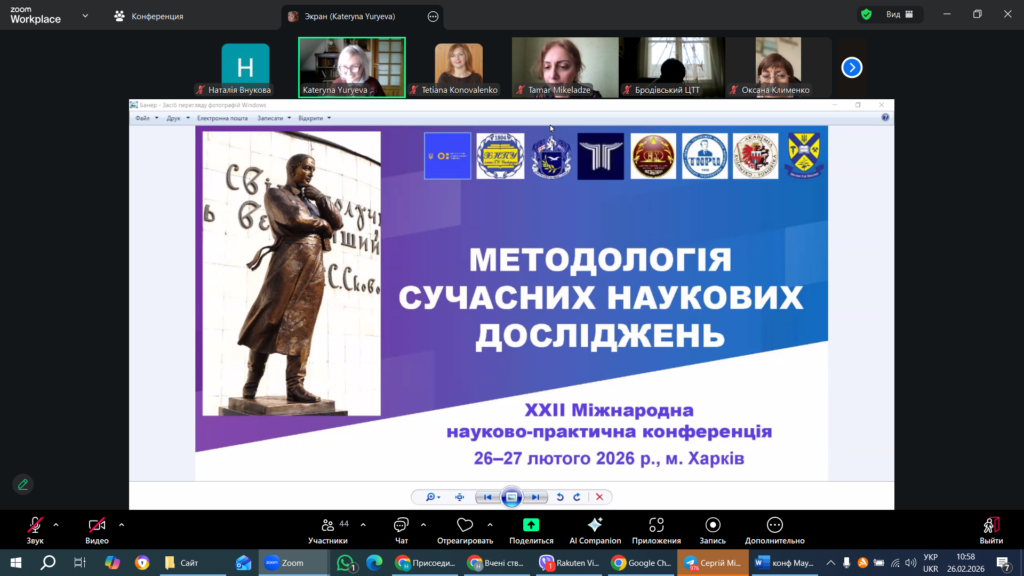This screenshot has width=1024, height=576.
Task: Select Tetiana Konovalenko's video thumbnail
Action: point(459,67)
